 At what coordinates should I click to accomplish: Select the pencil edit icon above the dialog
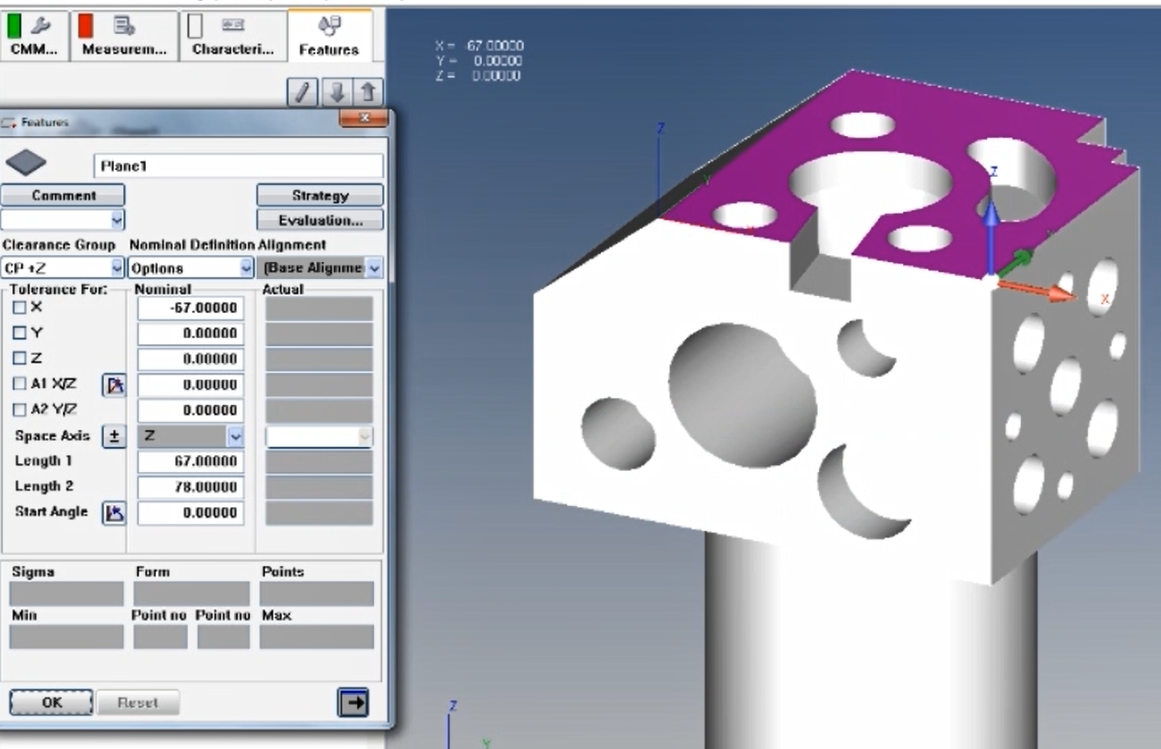point(302,92)
